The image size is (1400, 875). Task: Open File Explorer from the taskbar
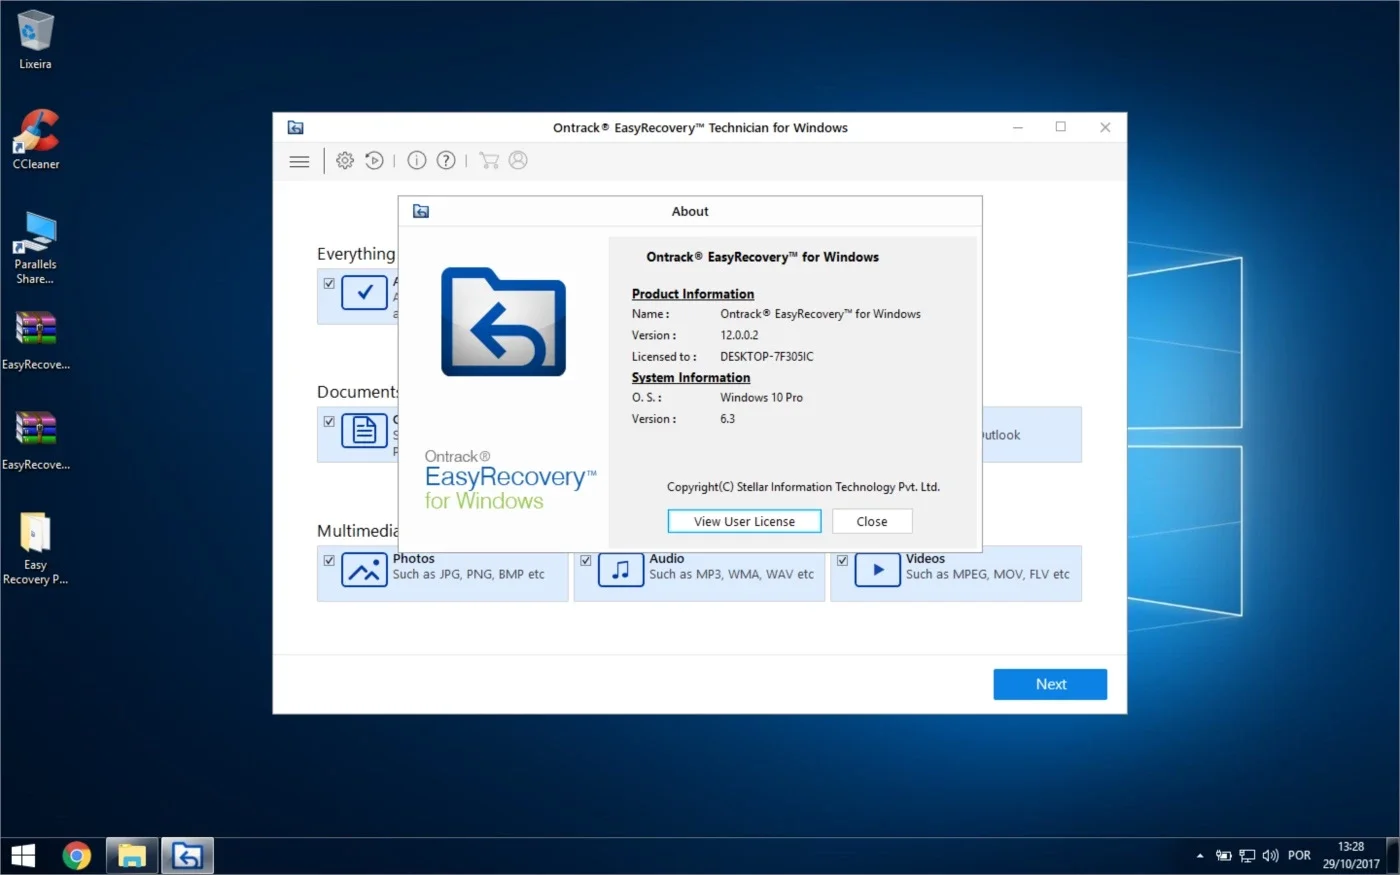(x=132, y=856)
